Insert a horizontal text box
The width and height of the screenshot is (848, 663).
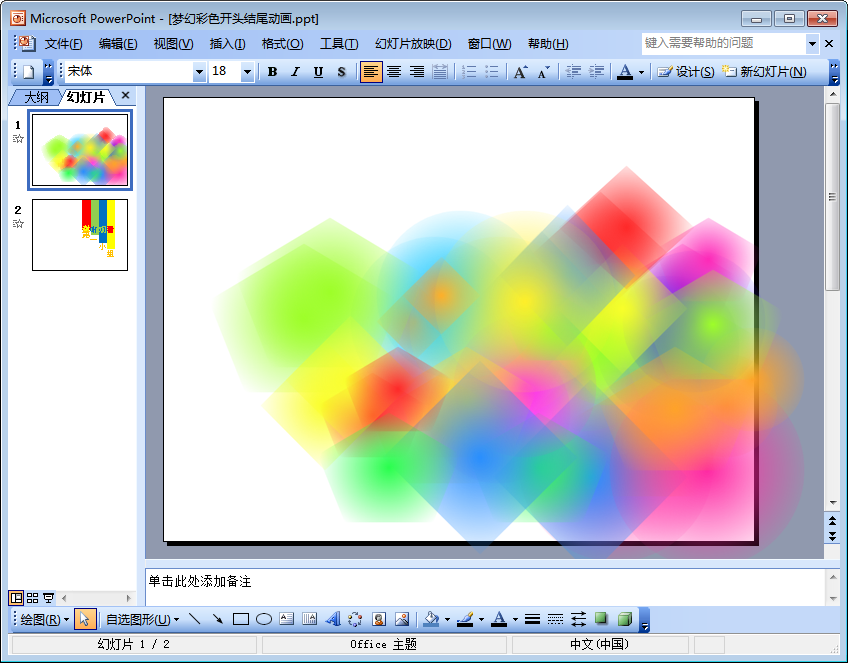[287, 619]
